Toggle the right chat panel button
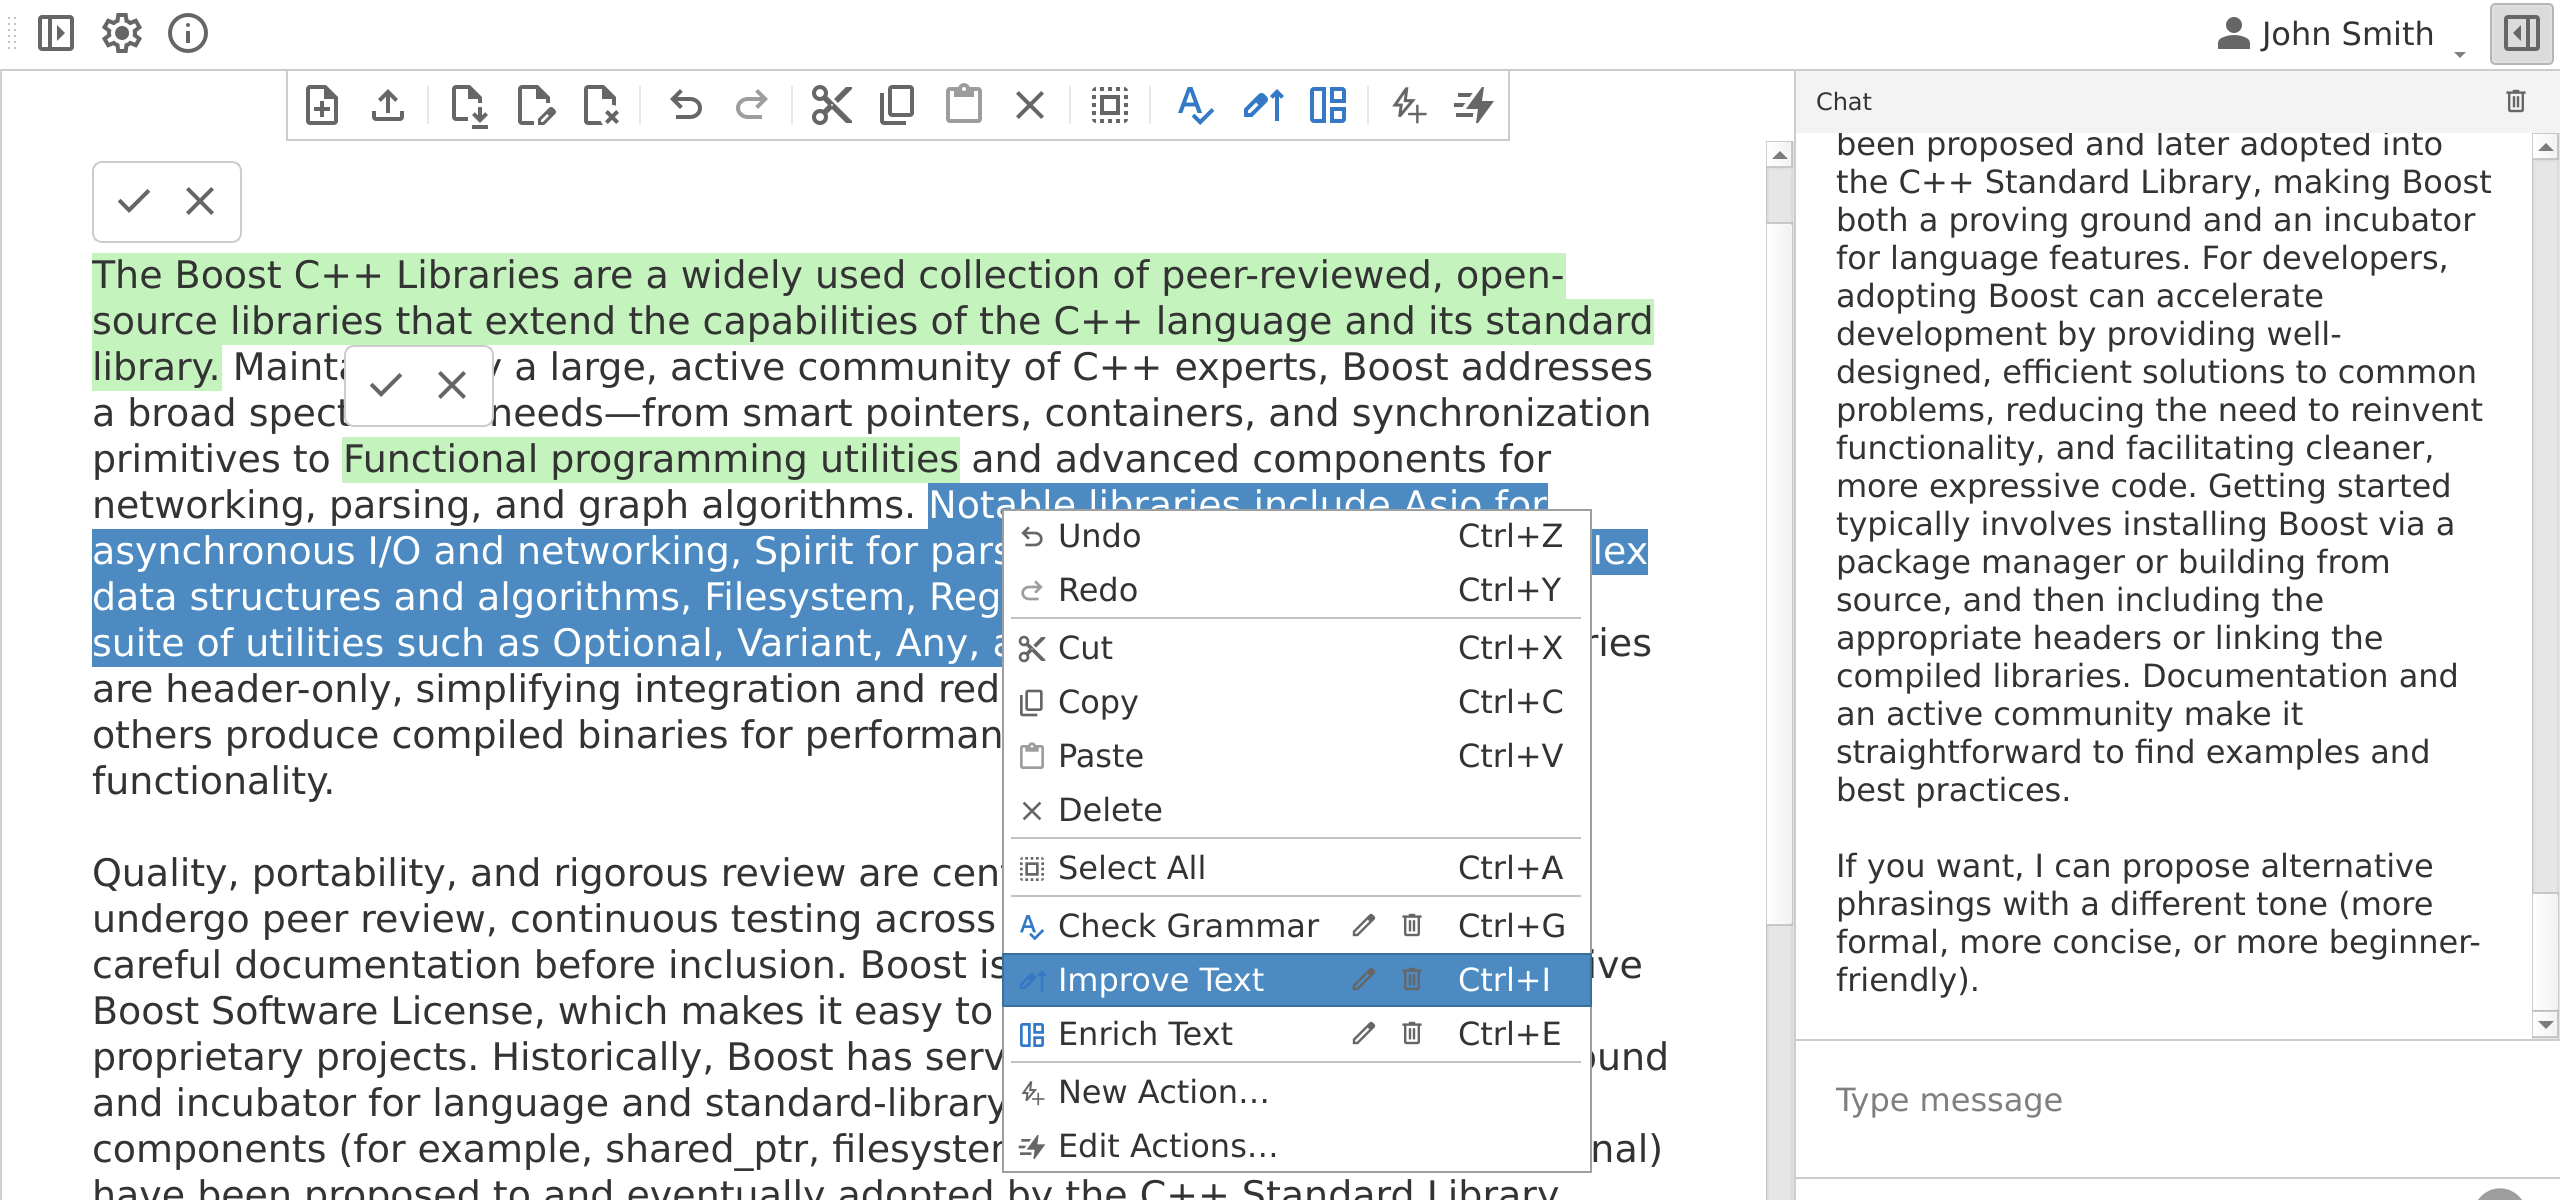 tap(2521, 34)
